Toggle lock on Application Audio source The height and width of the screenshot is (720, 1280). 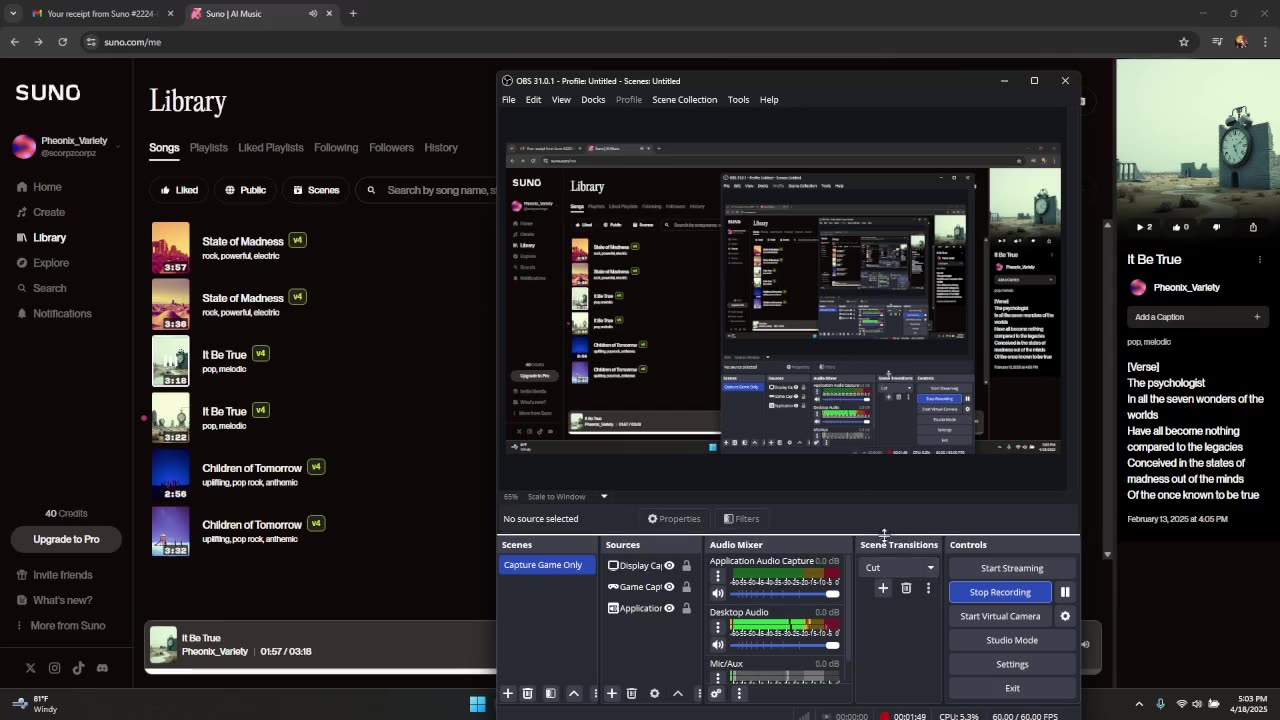tap(686, 608)
